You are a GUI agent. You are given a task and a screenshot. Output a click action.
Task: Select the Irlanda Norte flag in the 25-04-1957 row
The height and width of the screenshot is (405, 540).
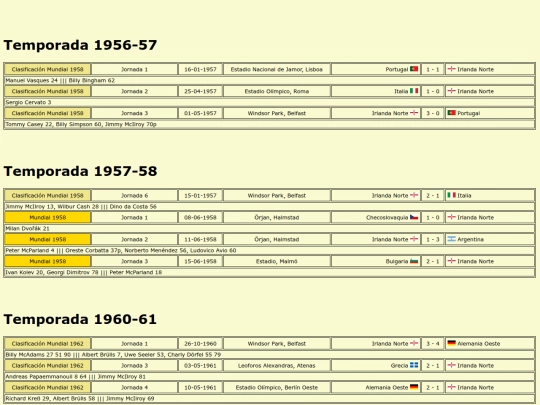451,91
